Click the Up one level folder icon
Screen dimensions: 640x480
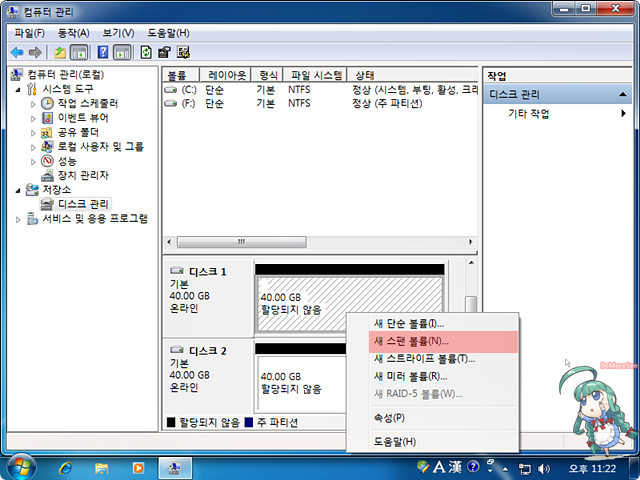(x=60, y=52)
